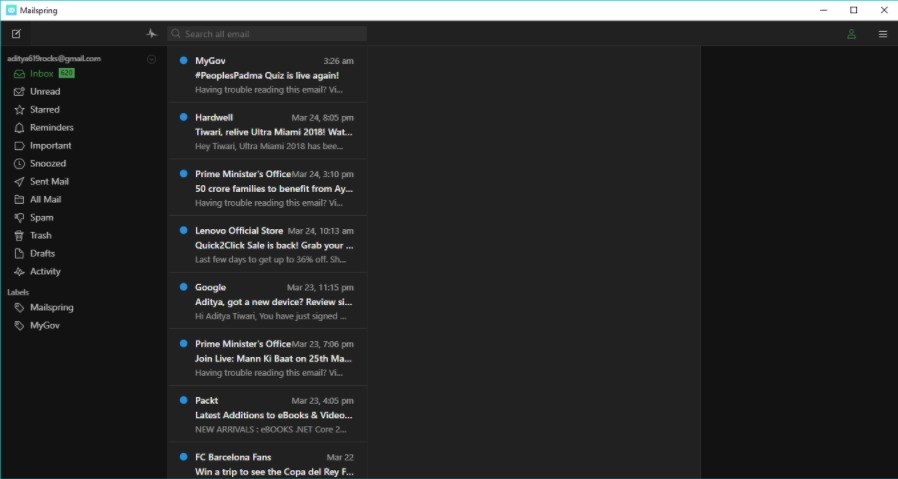Go to Reminders in sidebar
The height and width of the screenshot is (479, 898).
51,128
